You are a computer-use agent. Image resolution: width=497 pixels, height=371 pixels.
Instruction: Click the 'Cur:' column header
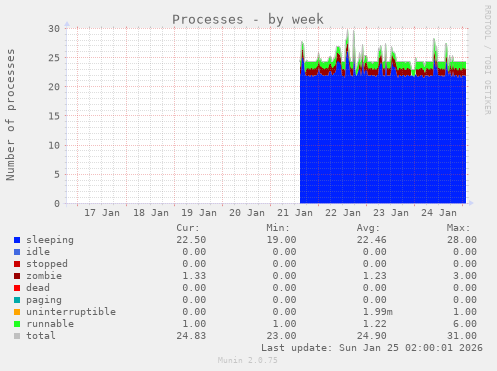pos(188,228)
